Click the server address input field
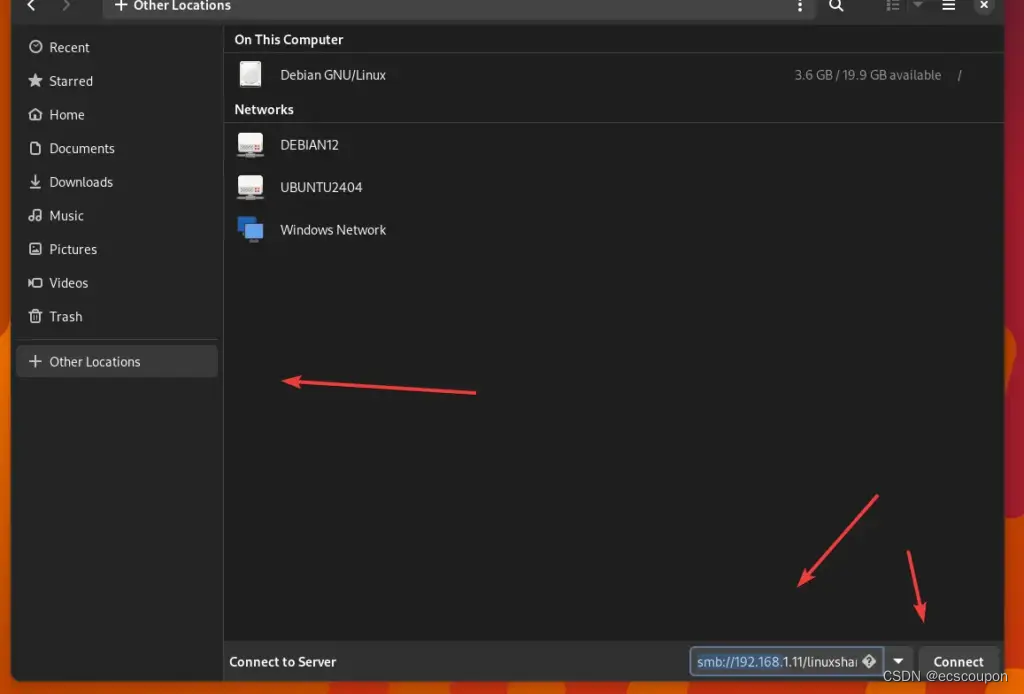 pyautogui.click(x=775, y=661)
